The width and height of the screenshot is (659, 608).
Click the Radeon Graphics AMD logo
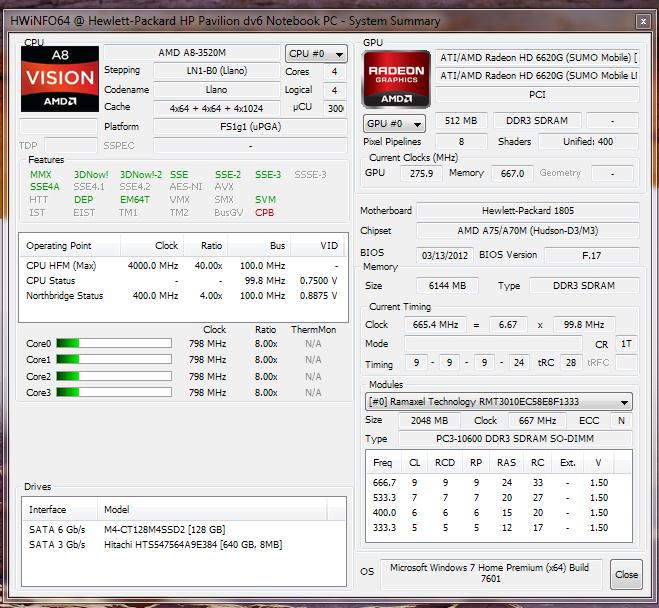pyautogui.click(x=396, y=79)
